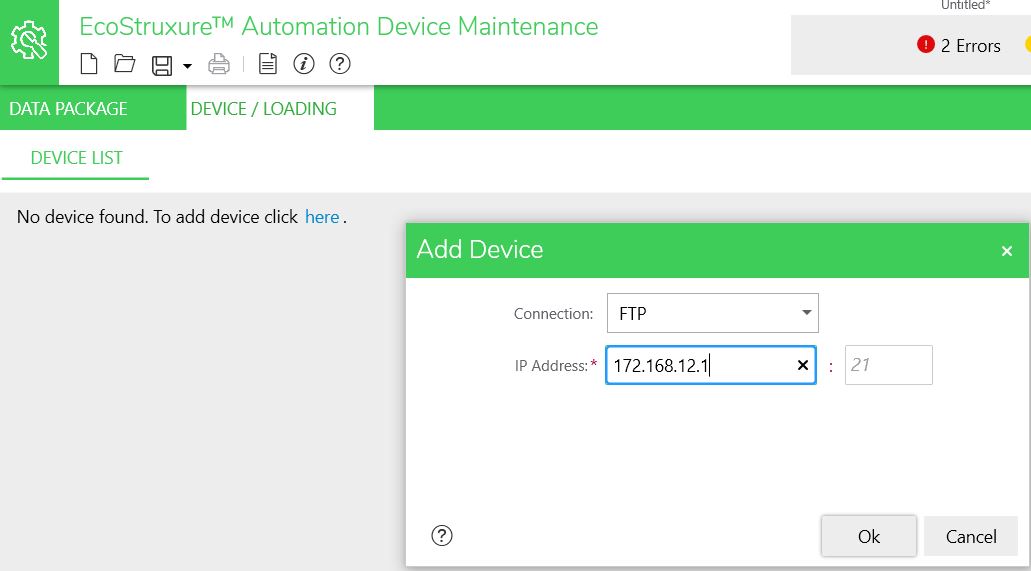
Task: Cancel the Add Device dialog
Action: click(x=971, y=536)
